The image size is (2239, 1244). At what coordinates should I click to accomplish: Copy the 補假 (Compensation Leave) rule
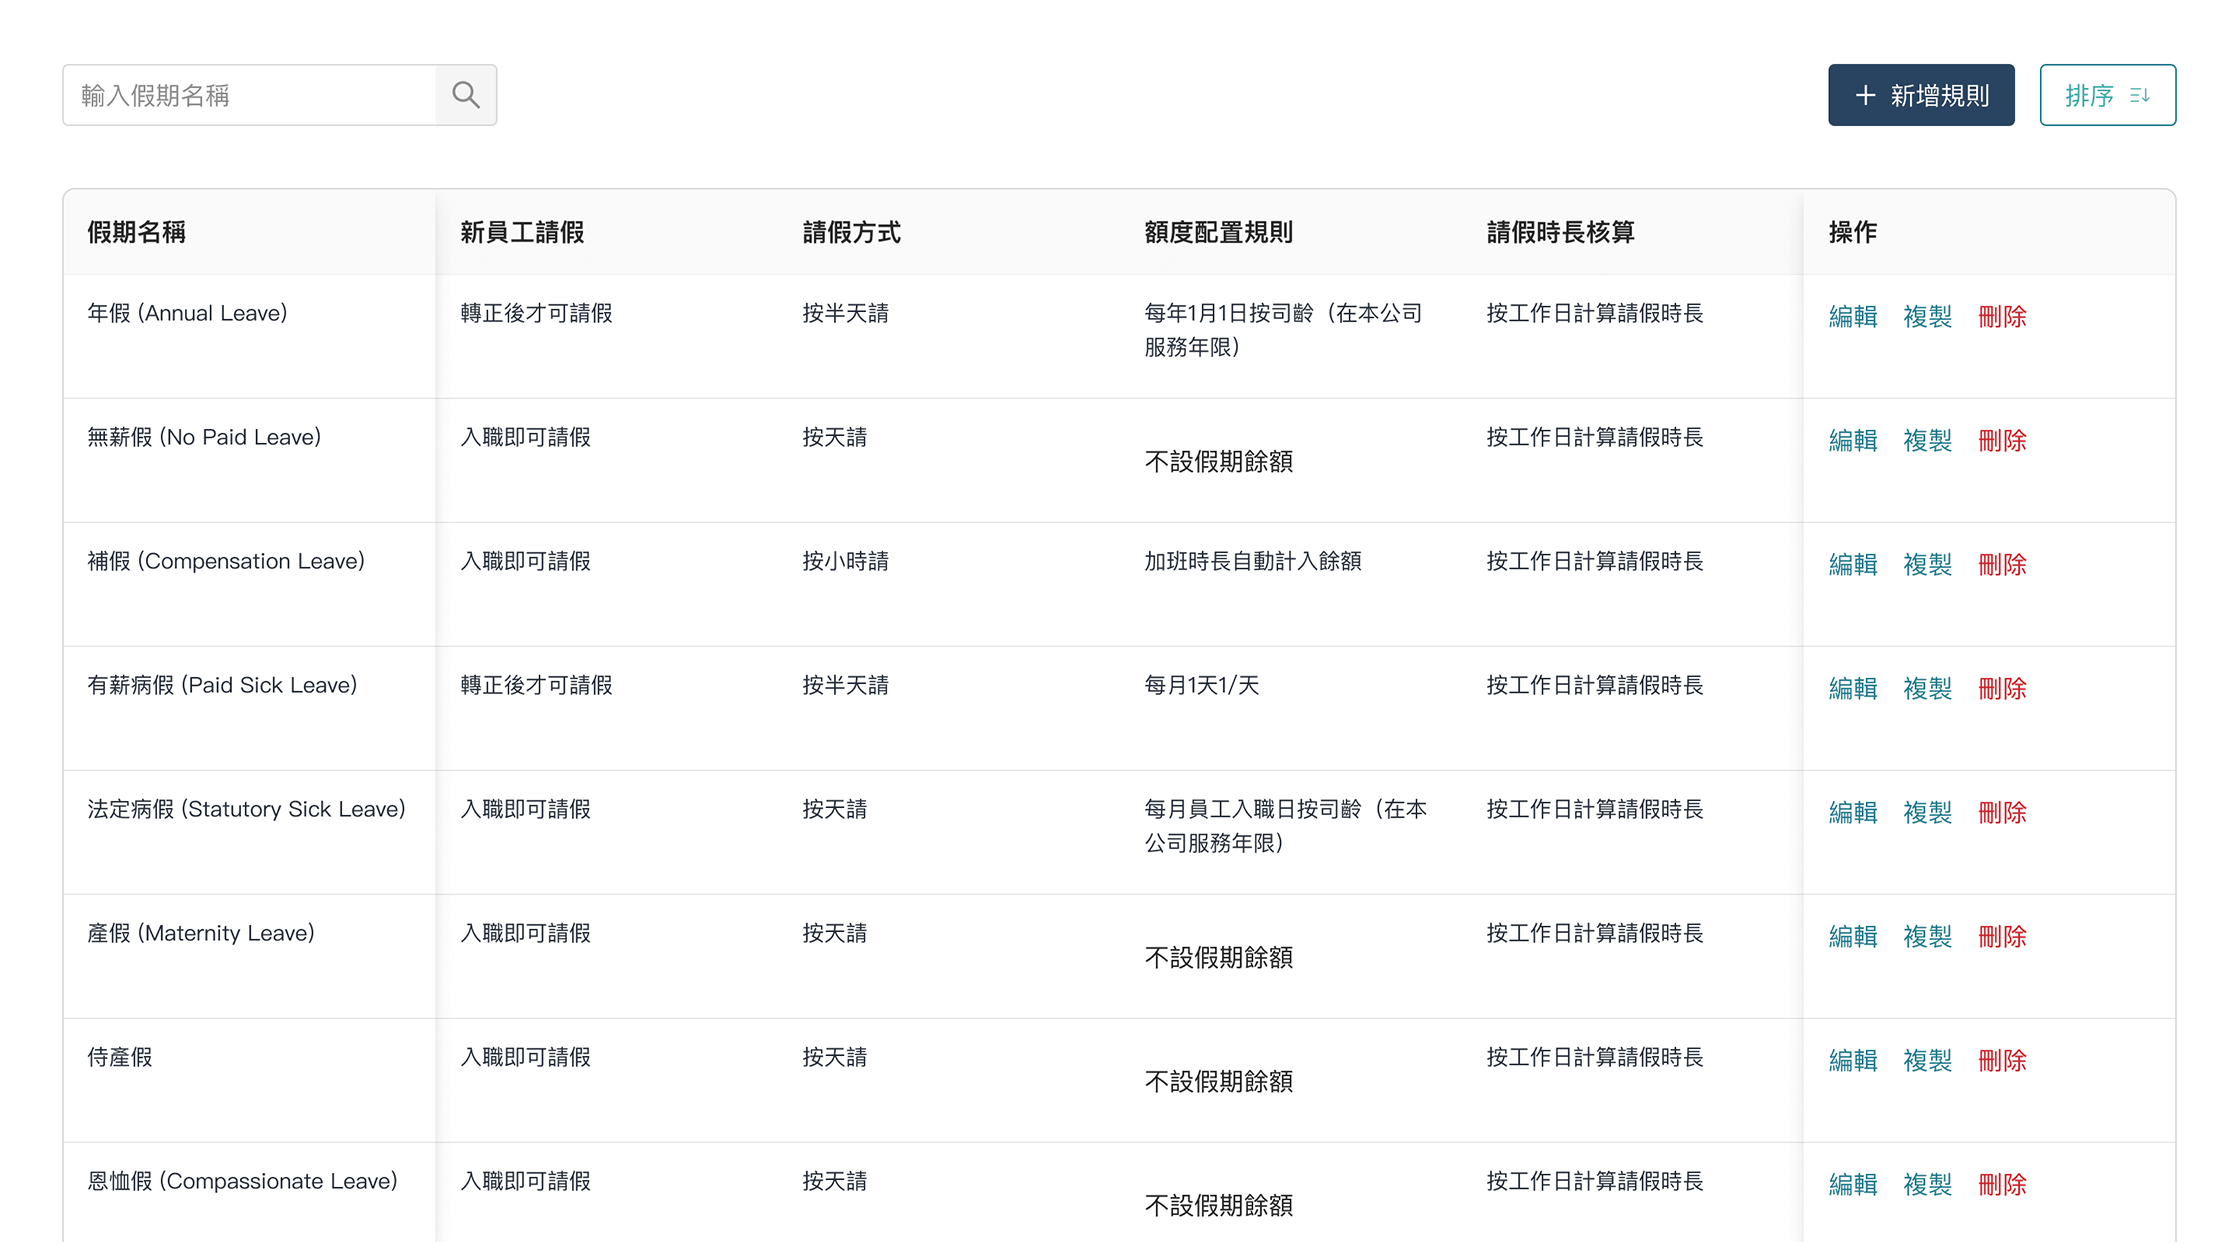[x=1927, y=564]
